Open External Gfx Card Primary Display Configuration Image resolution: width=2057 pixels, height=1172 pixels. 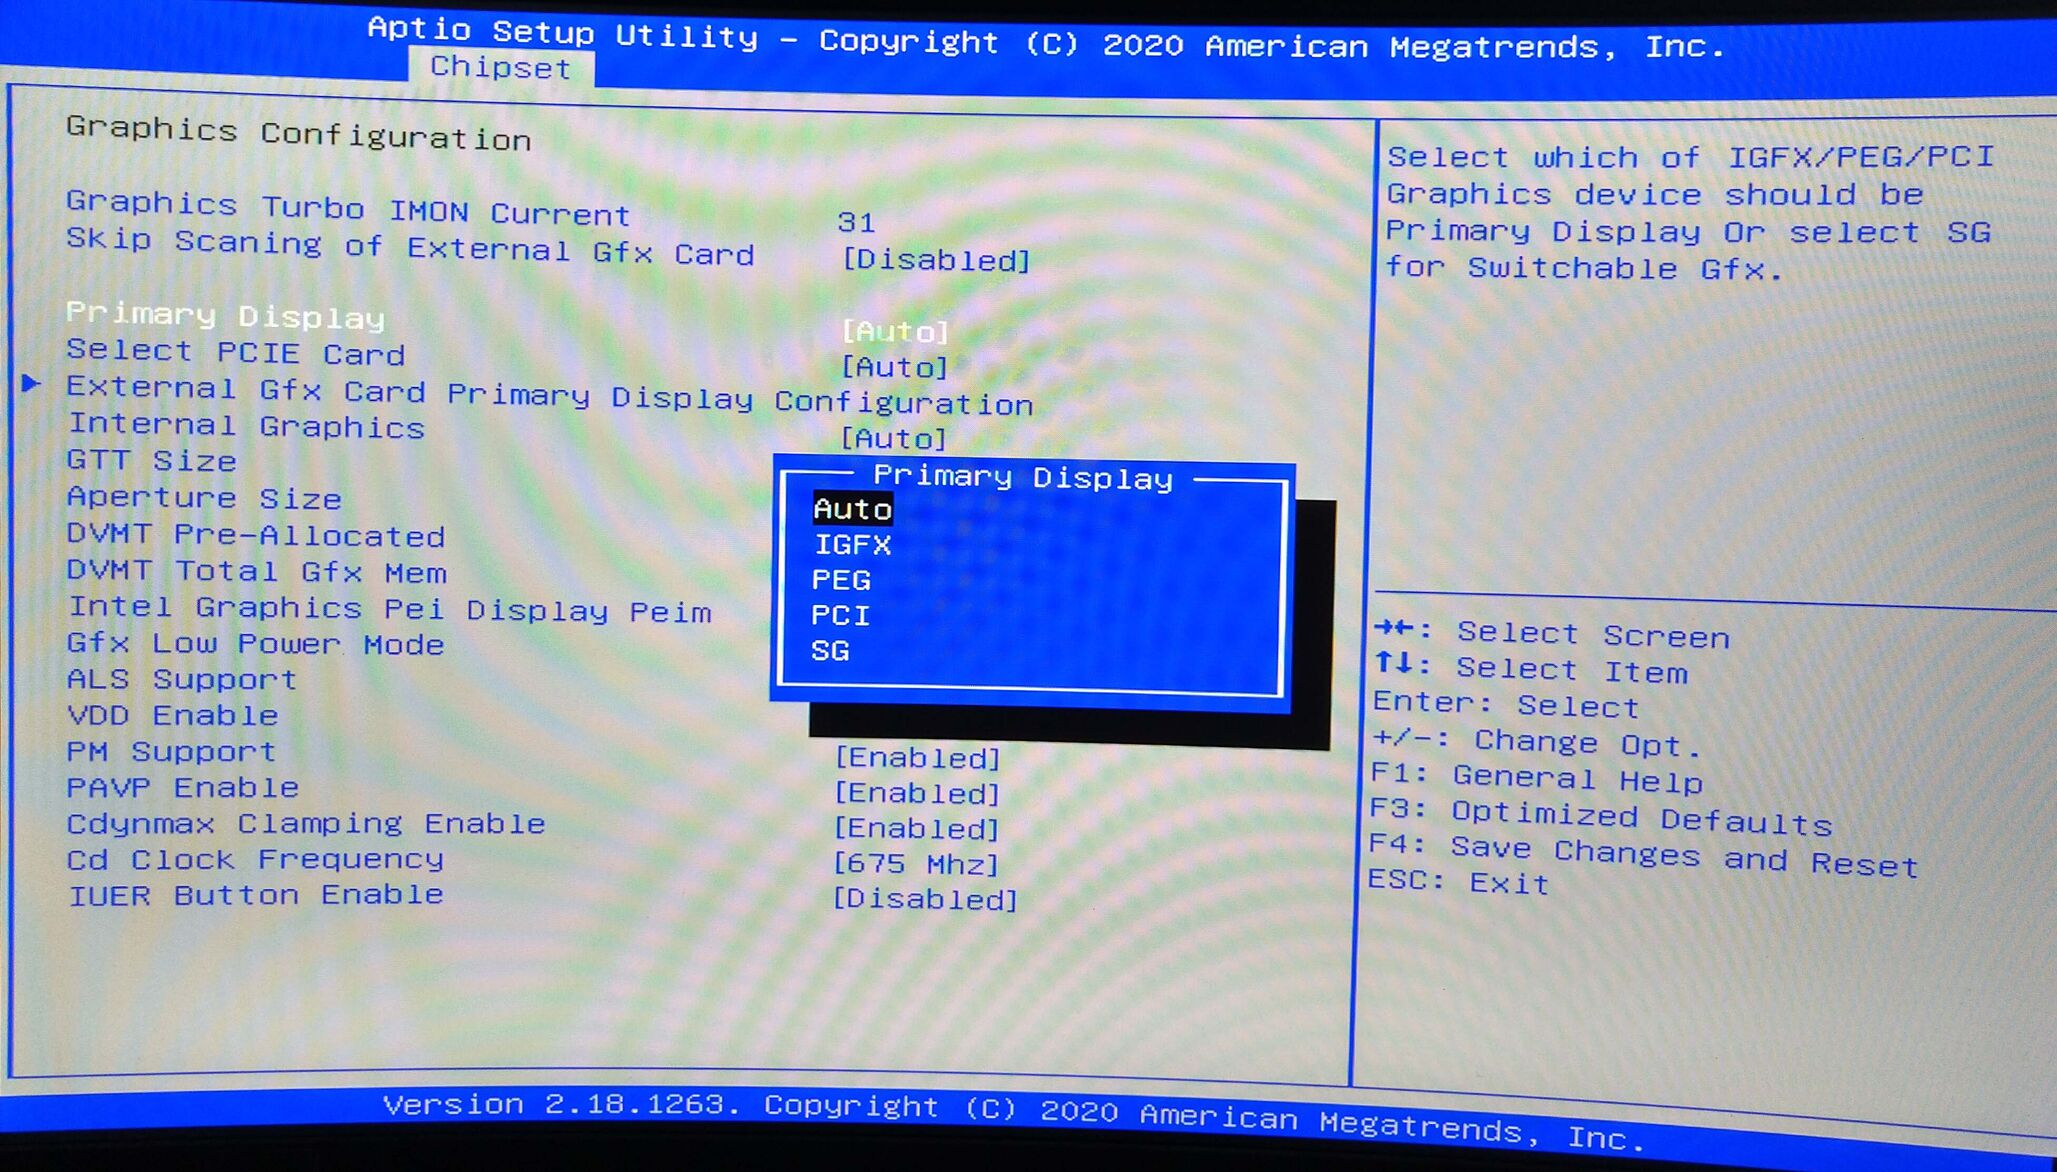point(549,395)
